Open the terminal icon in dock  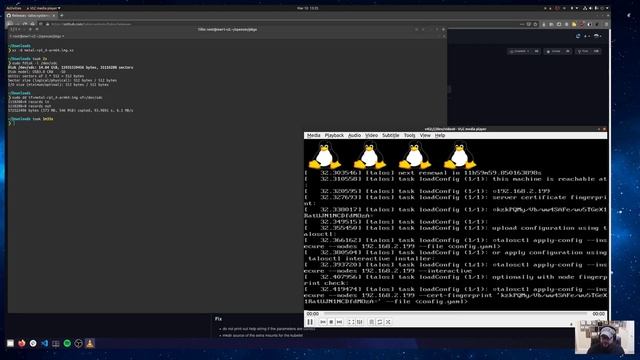56,343
